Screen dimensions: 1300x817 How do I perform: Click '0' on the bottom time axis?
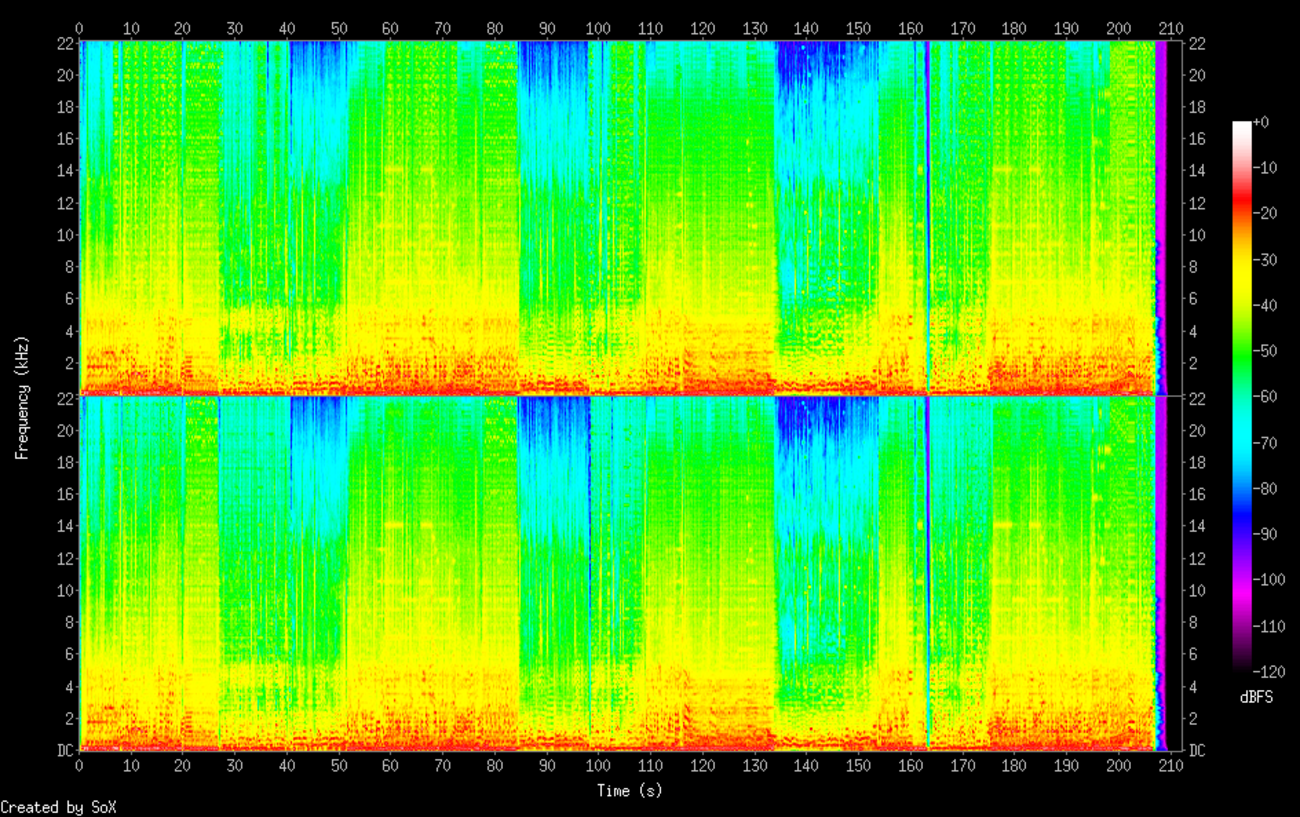[x=79, y=767]
